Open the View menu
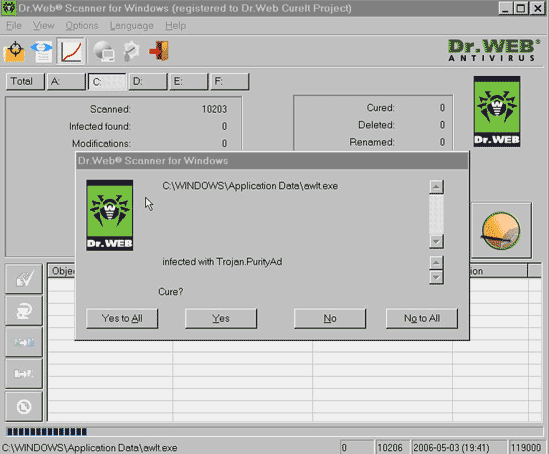The width and height of the screenshot is (549, 454). coord(43,26)
